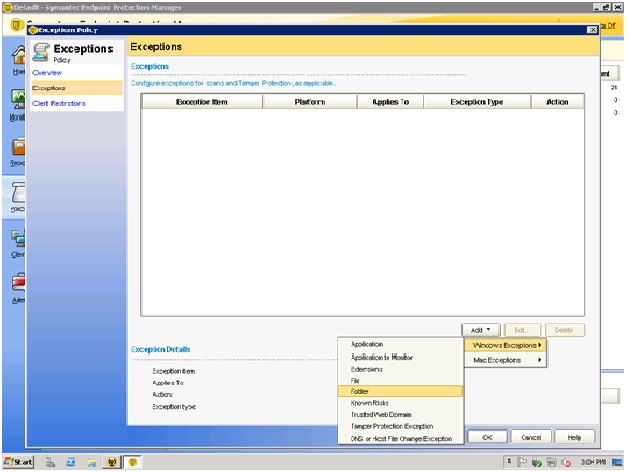628x472 pixels.
Task: Choose Trusted Web Domain menu entry
Action: coord(401,415)
